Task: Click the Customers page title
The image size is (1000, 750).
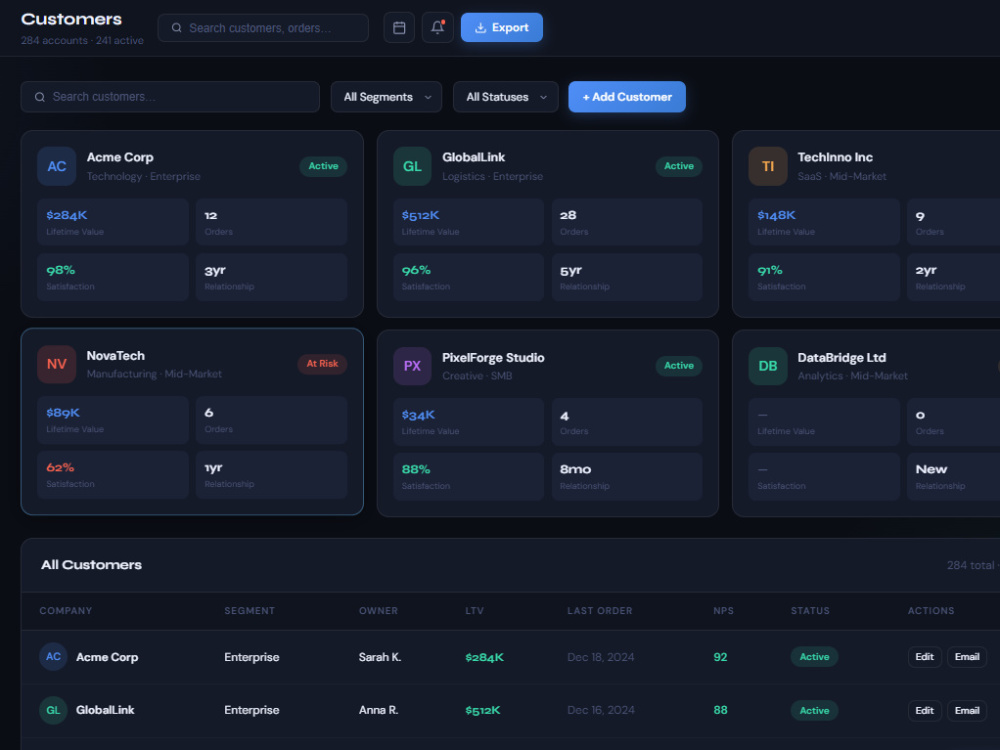Action: [71, 19]
